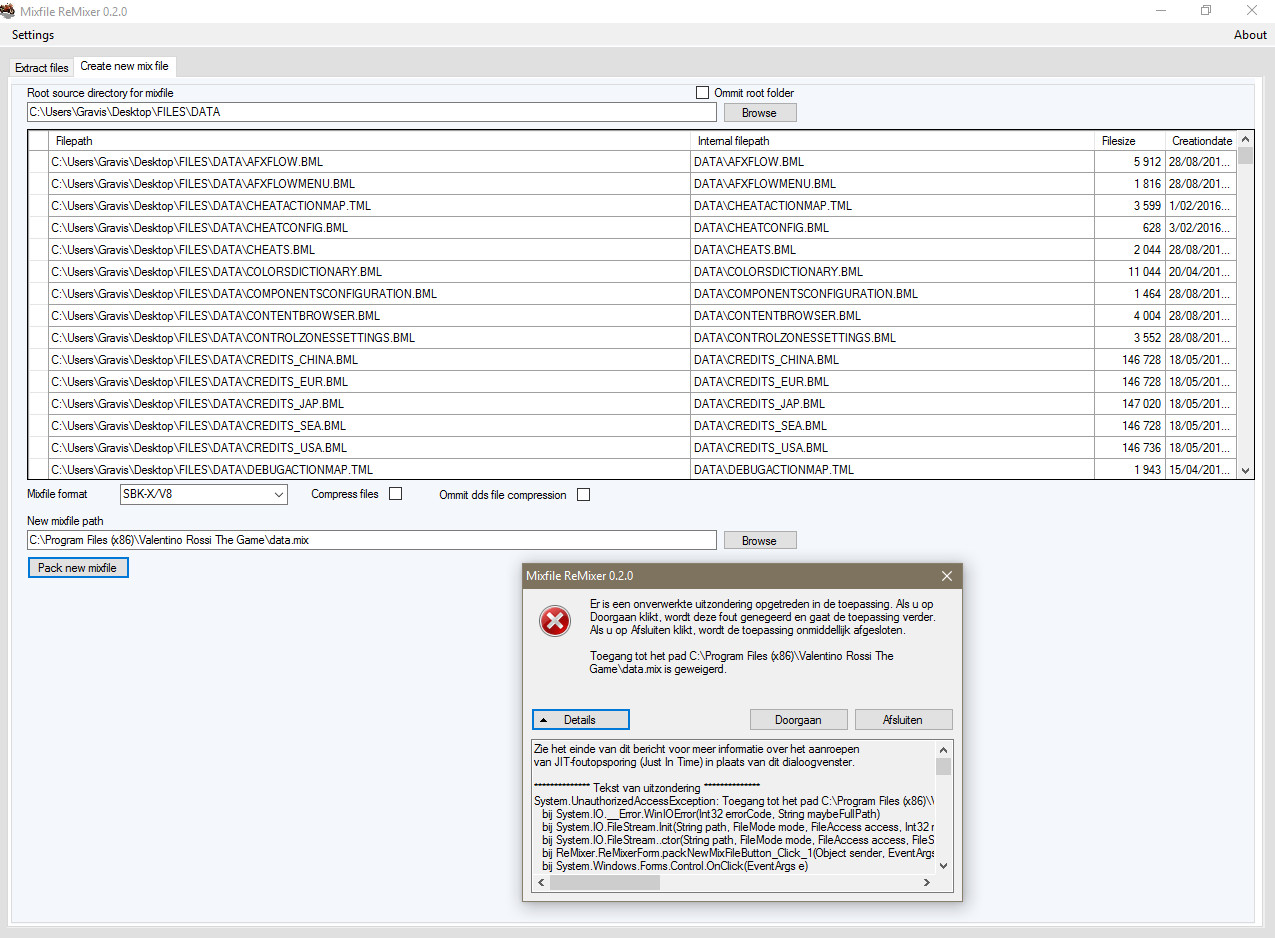1275x938 pixels.
Task: Select the CREDITS_JAP.BML filepath row
Action: click(x=370, y=404)
